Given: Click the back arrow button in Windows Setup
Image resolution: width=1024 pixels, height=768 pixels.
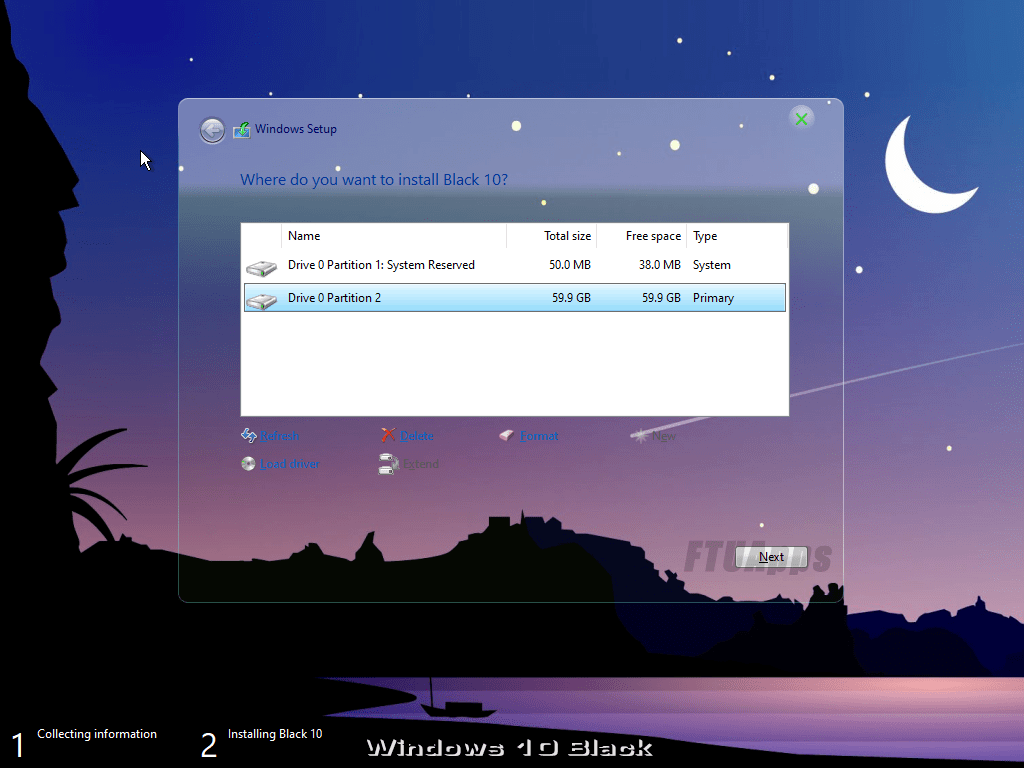Looking at the screenshot, I should (212, 130).
